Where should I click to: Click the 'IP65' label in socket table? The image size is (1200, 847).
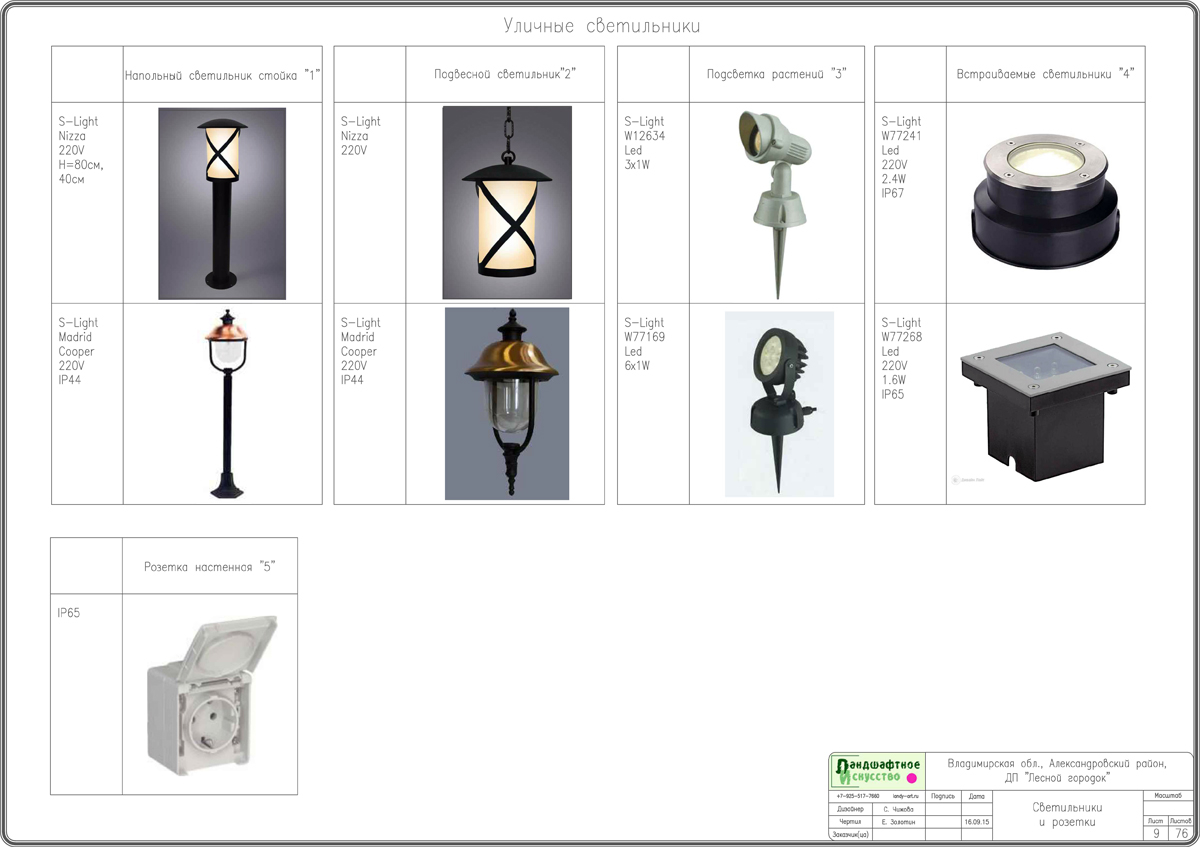69,613
